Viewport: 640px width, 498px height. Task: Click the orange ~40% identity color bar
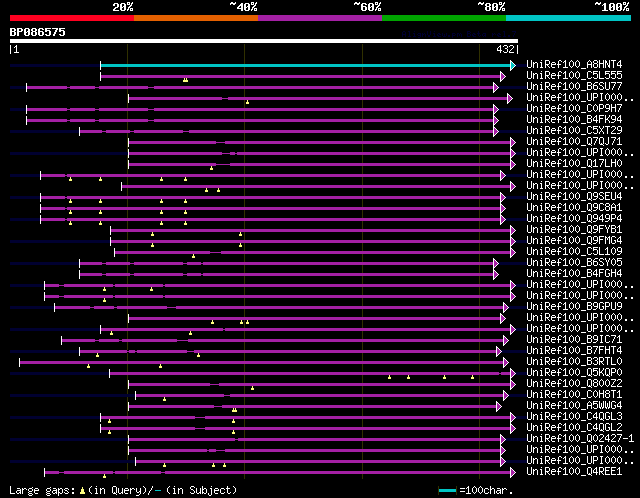click(196, 18)
